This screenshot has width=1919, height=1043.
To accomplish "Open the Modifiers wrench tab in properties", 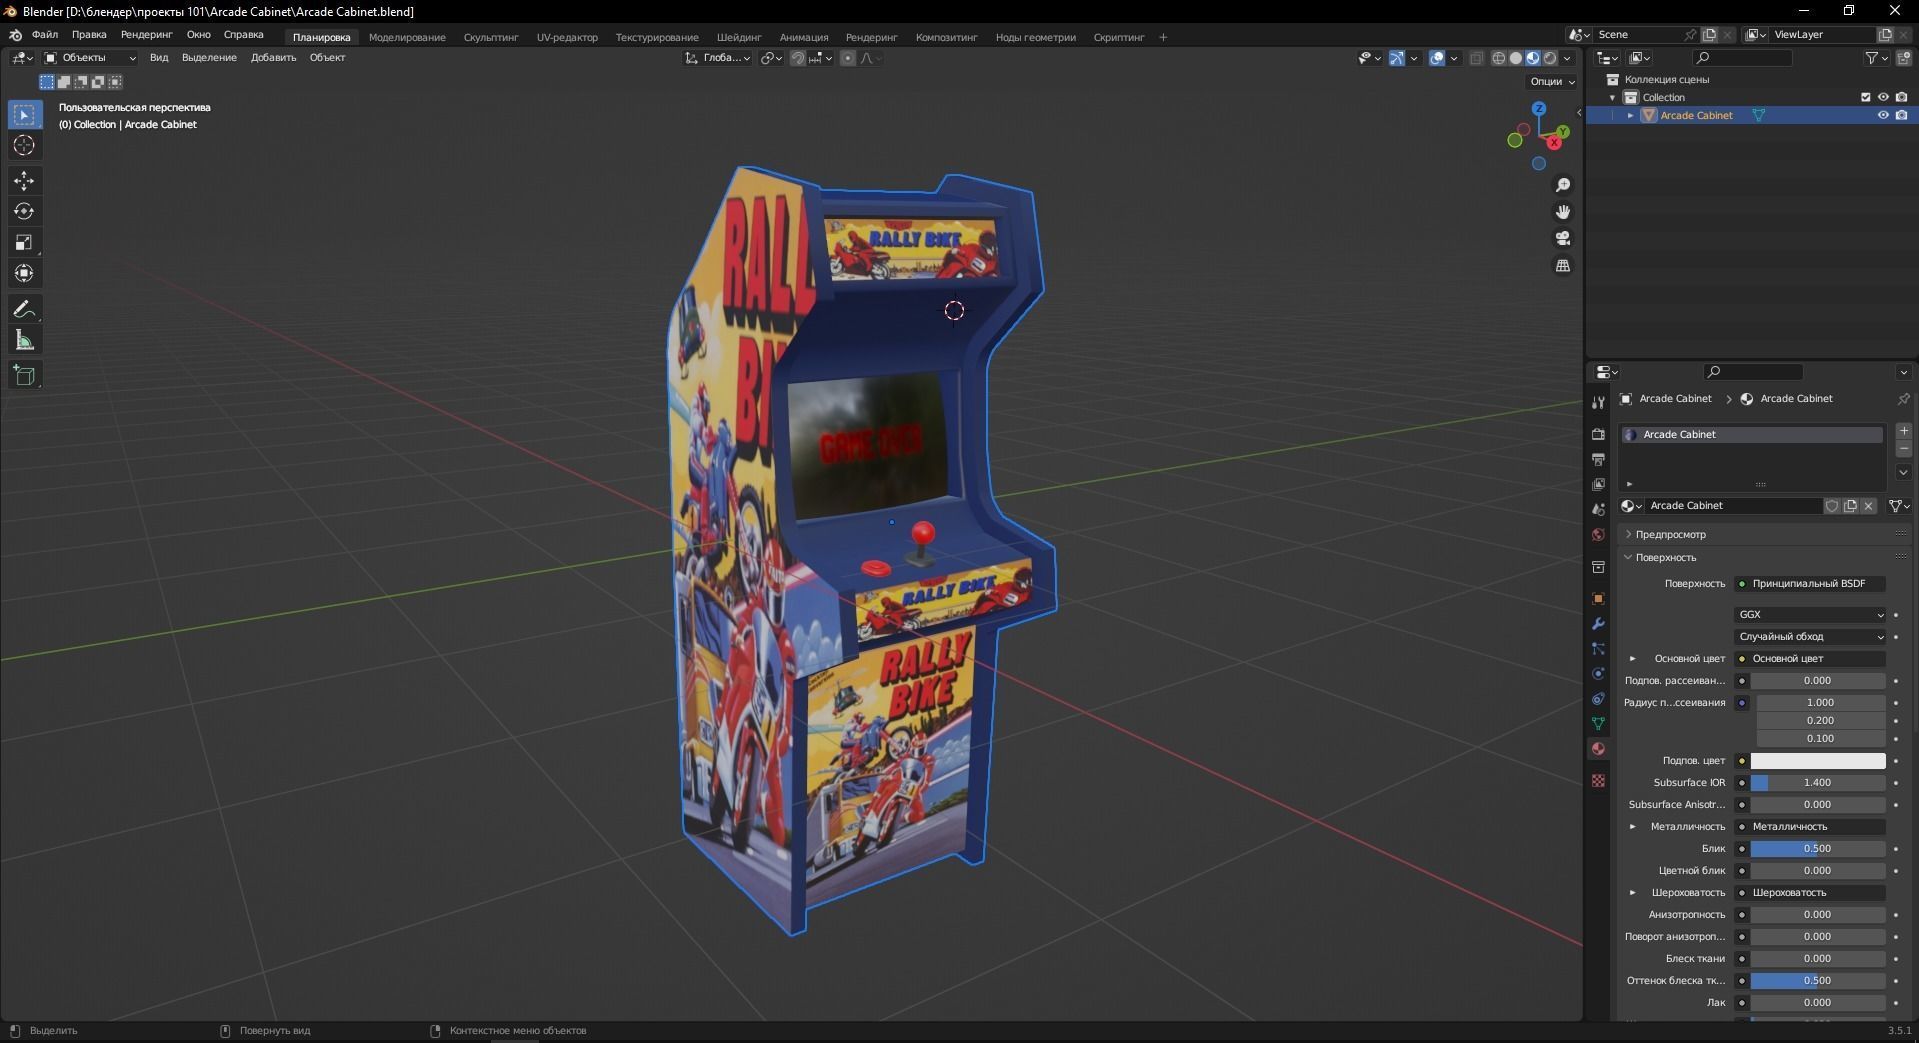I will pos(1598,624).
